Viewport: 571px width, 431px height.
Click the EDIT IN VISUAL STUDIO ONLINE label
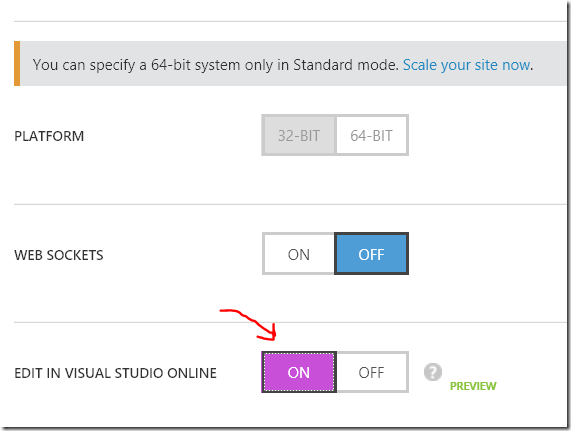point(115,373)
